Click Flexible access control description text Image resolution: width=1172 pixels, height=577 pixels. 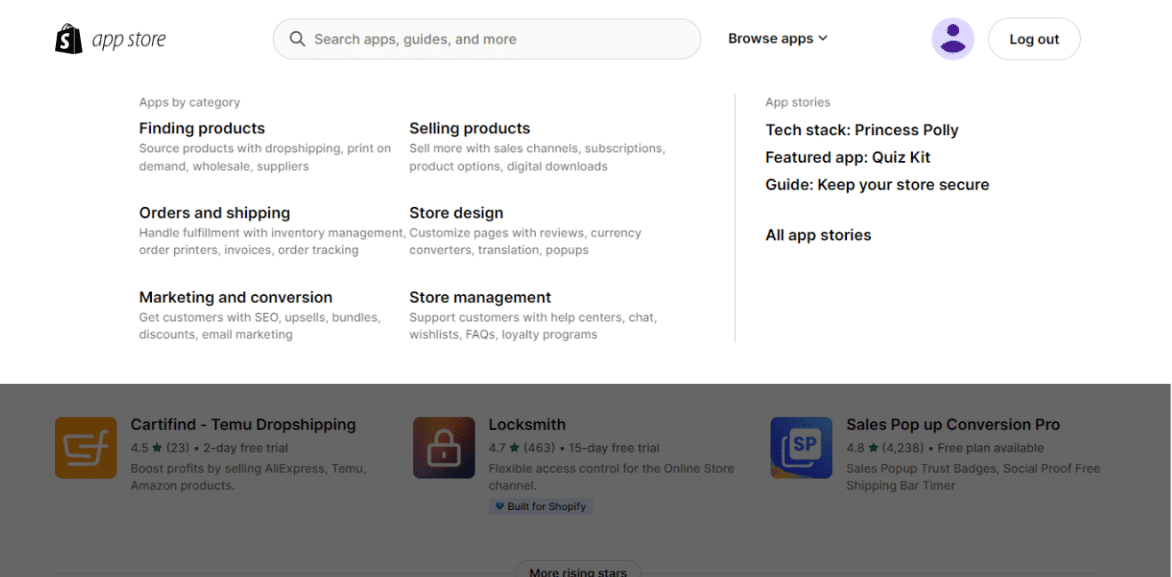611,478
